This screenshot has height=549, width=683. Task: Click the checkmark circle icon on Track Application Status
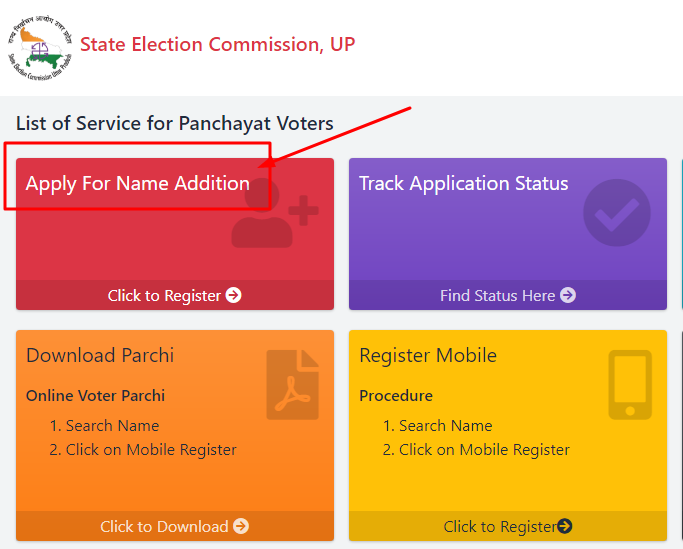tap(617, 213)
